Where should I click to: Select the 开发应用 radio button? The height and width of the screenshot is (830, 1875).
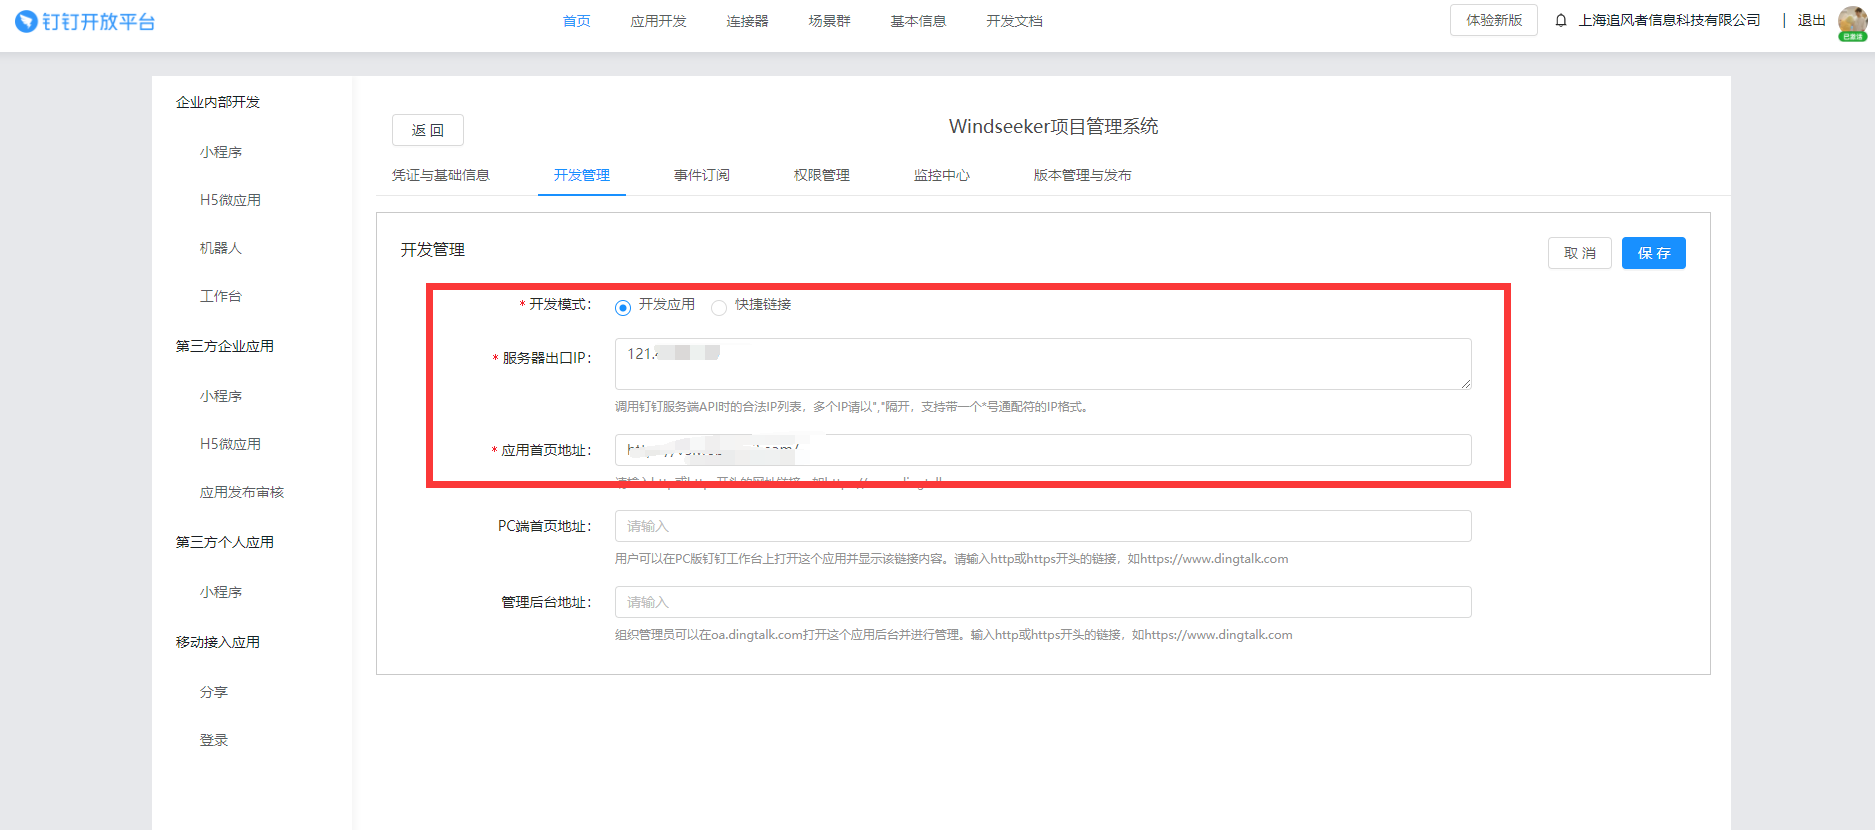(x=623, y=307)
